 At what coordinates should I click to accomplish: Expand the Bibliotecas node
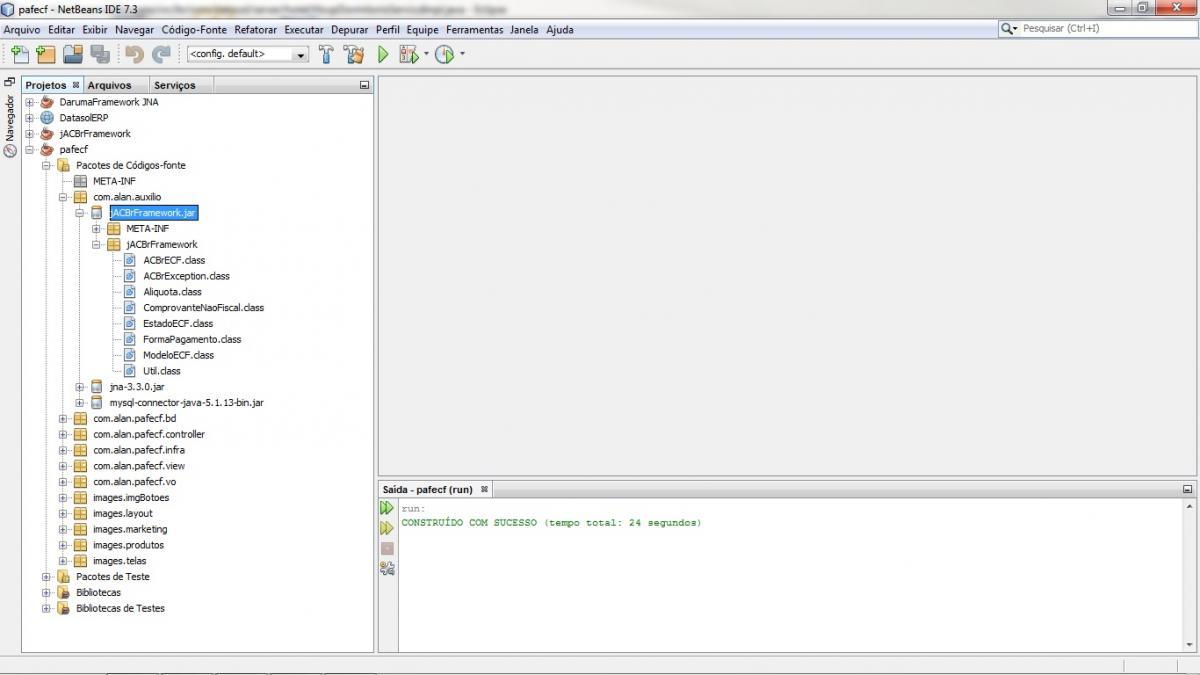(46, 592)
